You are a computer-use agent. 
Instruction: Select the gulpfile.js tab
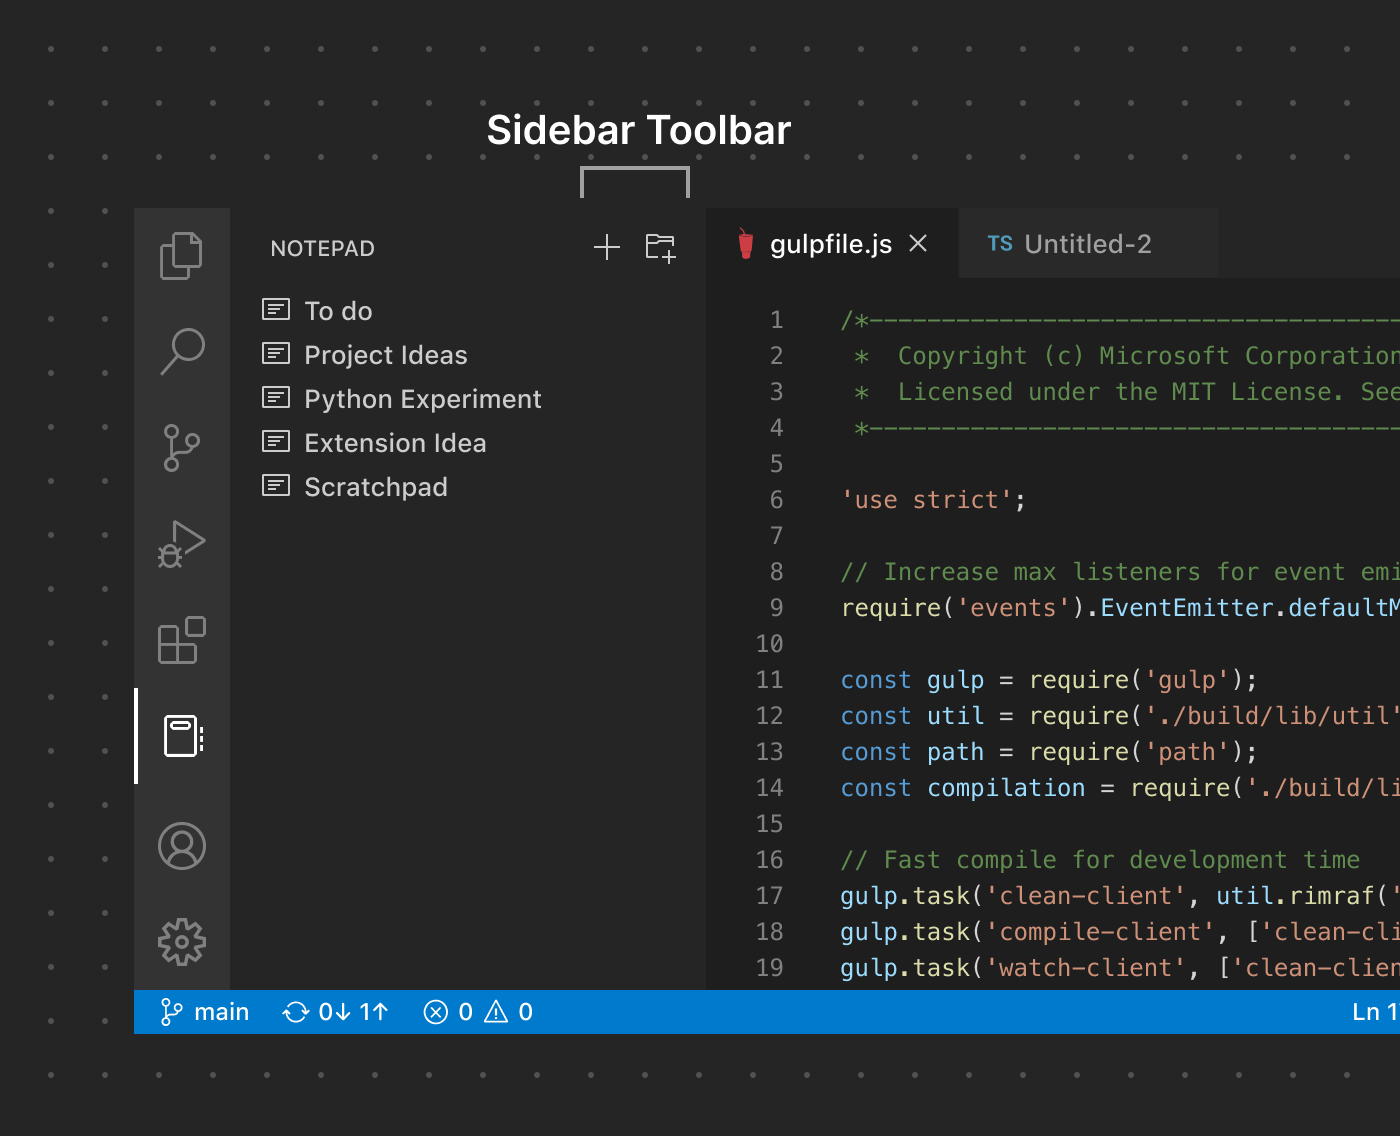point(830,243)
